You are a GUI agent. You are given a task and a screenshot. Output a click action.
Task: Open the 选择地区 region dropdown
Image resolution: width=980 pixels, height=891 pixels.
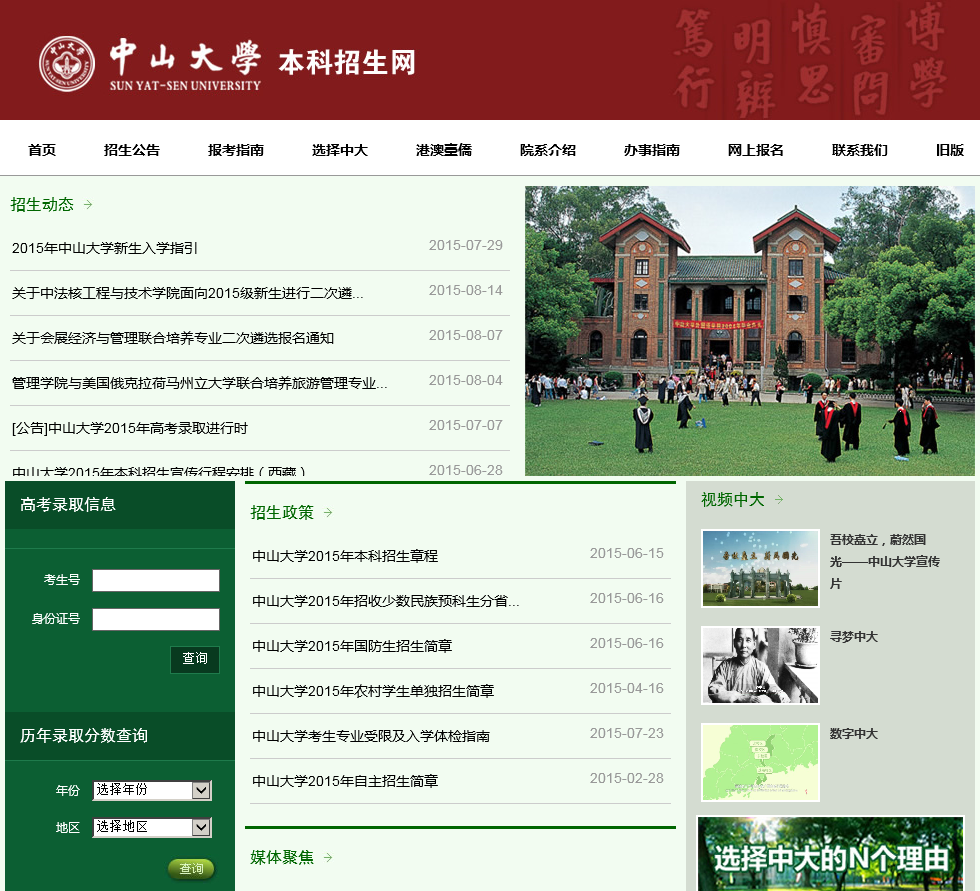[152, 827]
